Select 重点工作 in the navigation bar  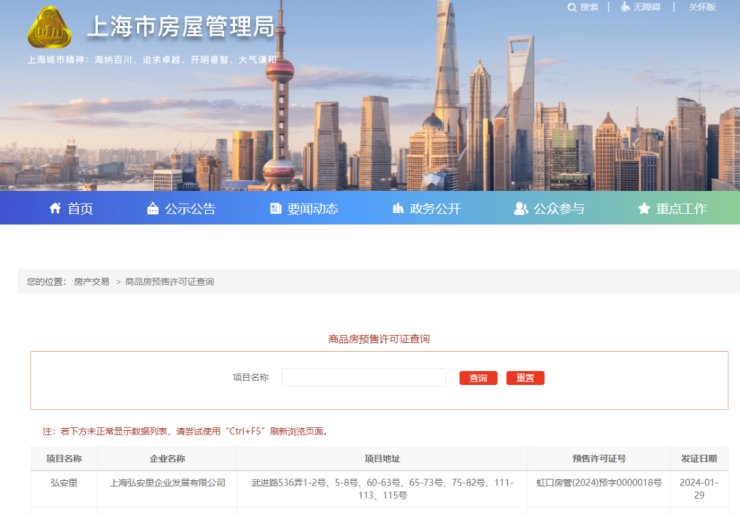pos(681,209)
